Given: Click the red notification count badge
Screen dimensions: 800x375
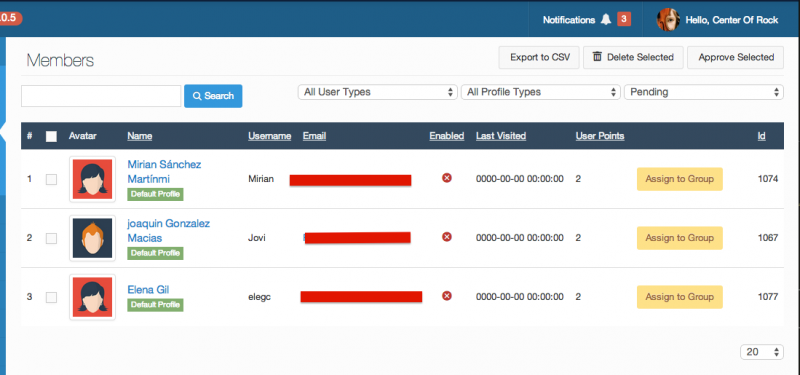Looking at the screenshot, I should [623, 19].
